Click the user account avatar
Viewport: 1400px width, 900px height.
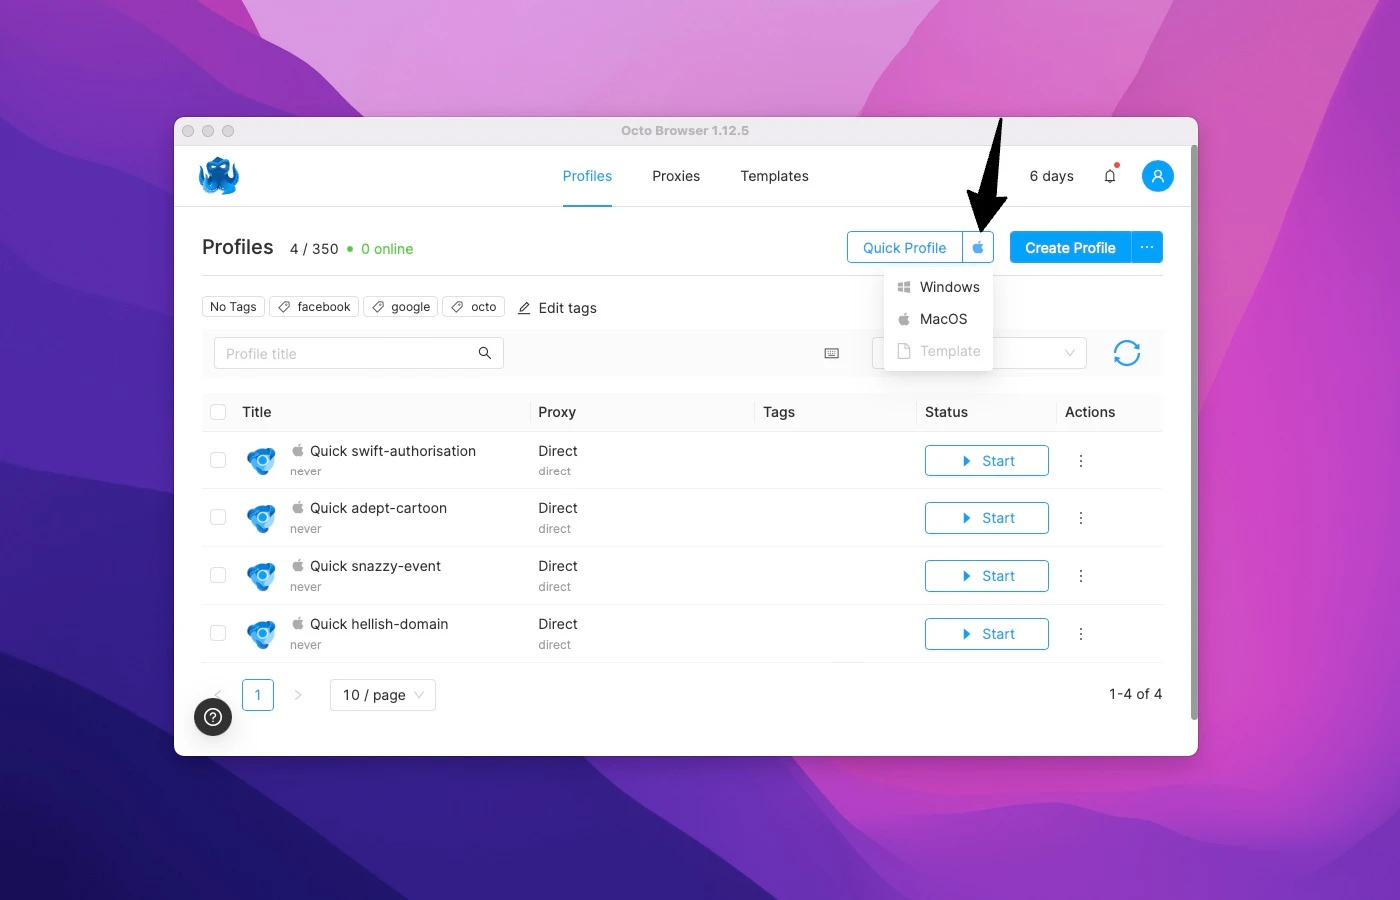tap(1157, 175)
